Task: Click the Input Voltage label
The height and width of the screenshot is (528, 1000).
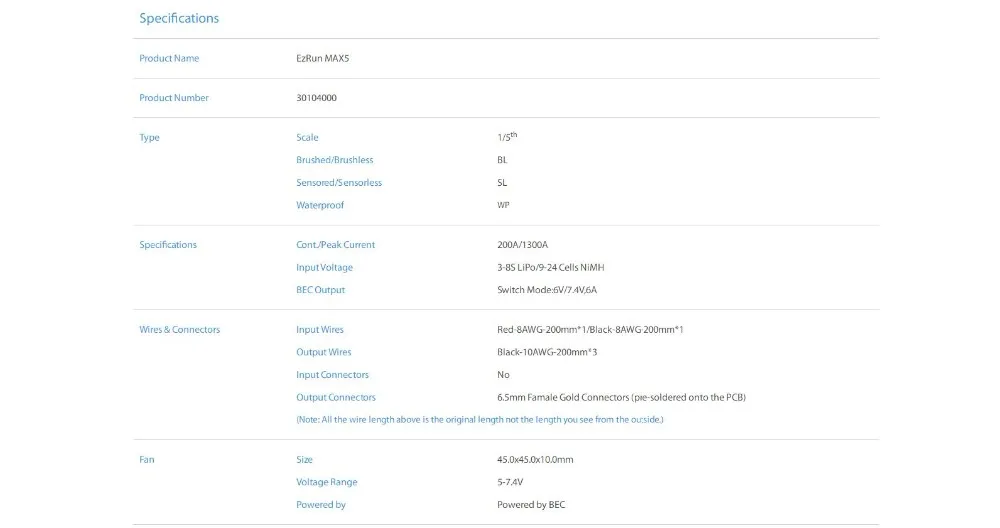Action: (x=324, y=267)
